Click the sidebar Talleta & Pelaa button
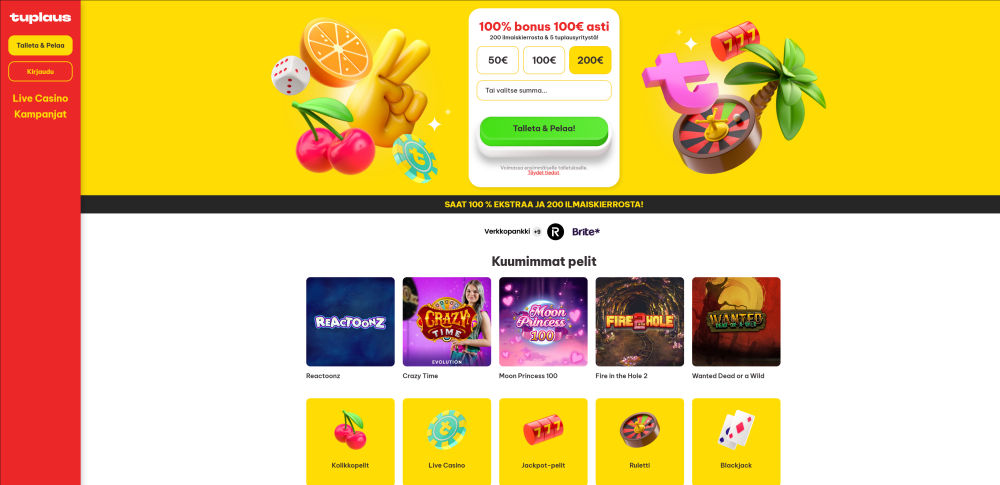This screenshot has width=1000, height=485. tap(40, 45)
